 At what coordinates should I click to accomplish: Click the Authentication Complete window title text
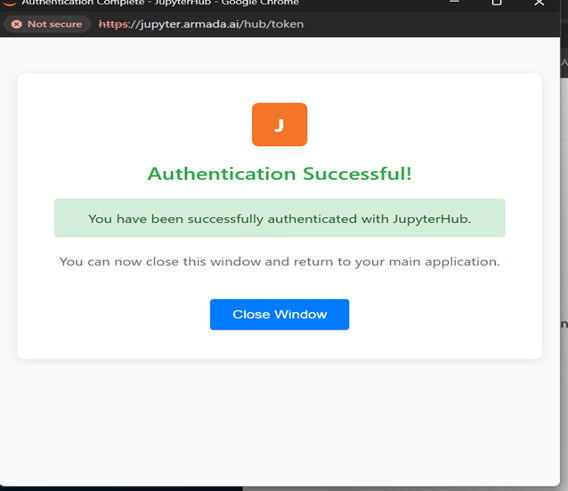pyautogui.click(x=160, y=3)
